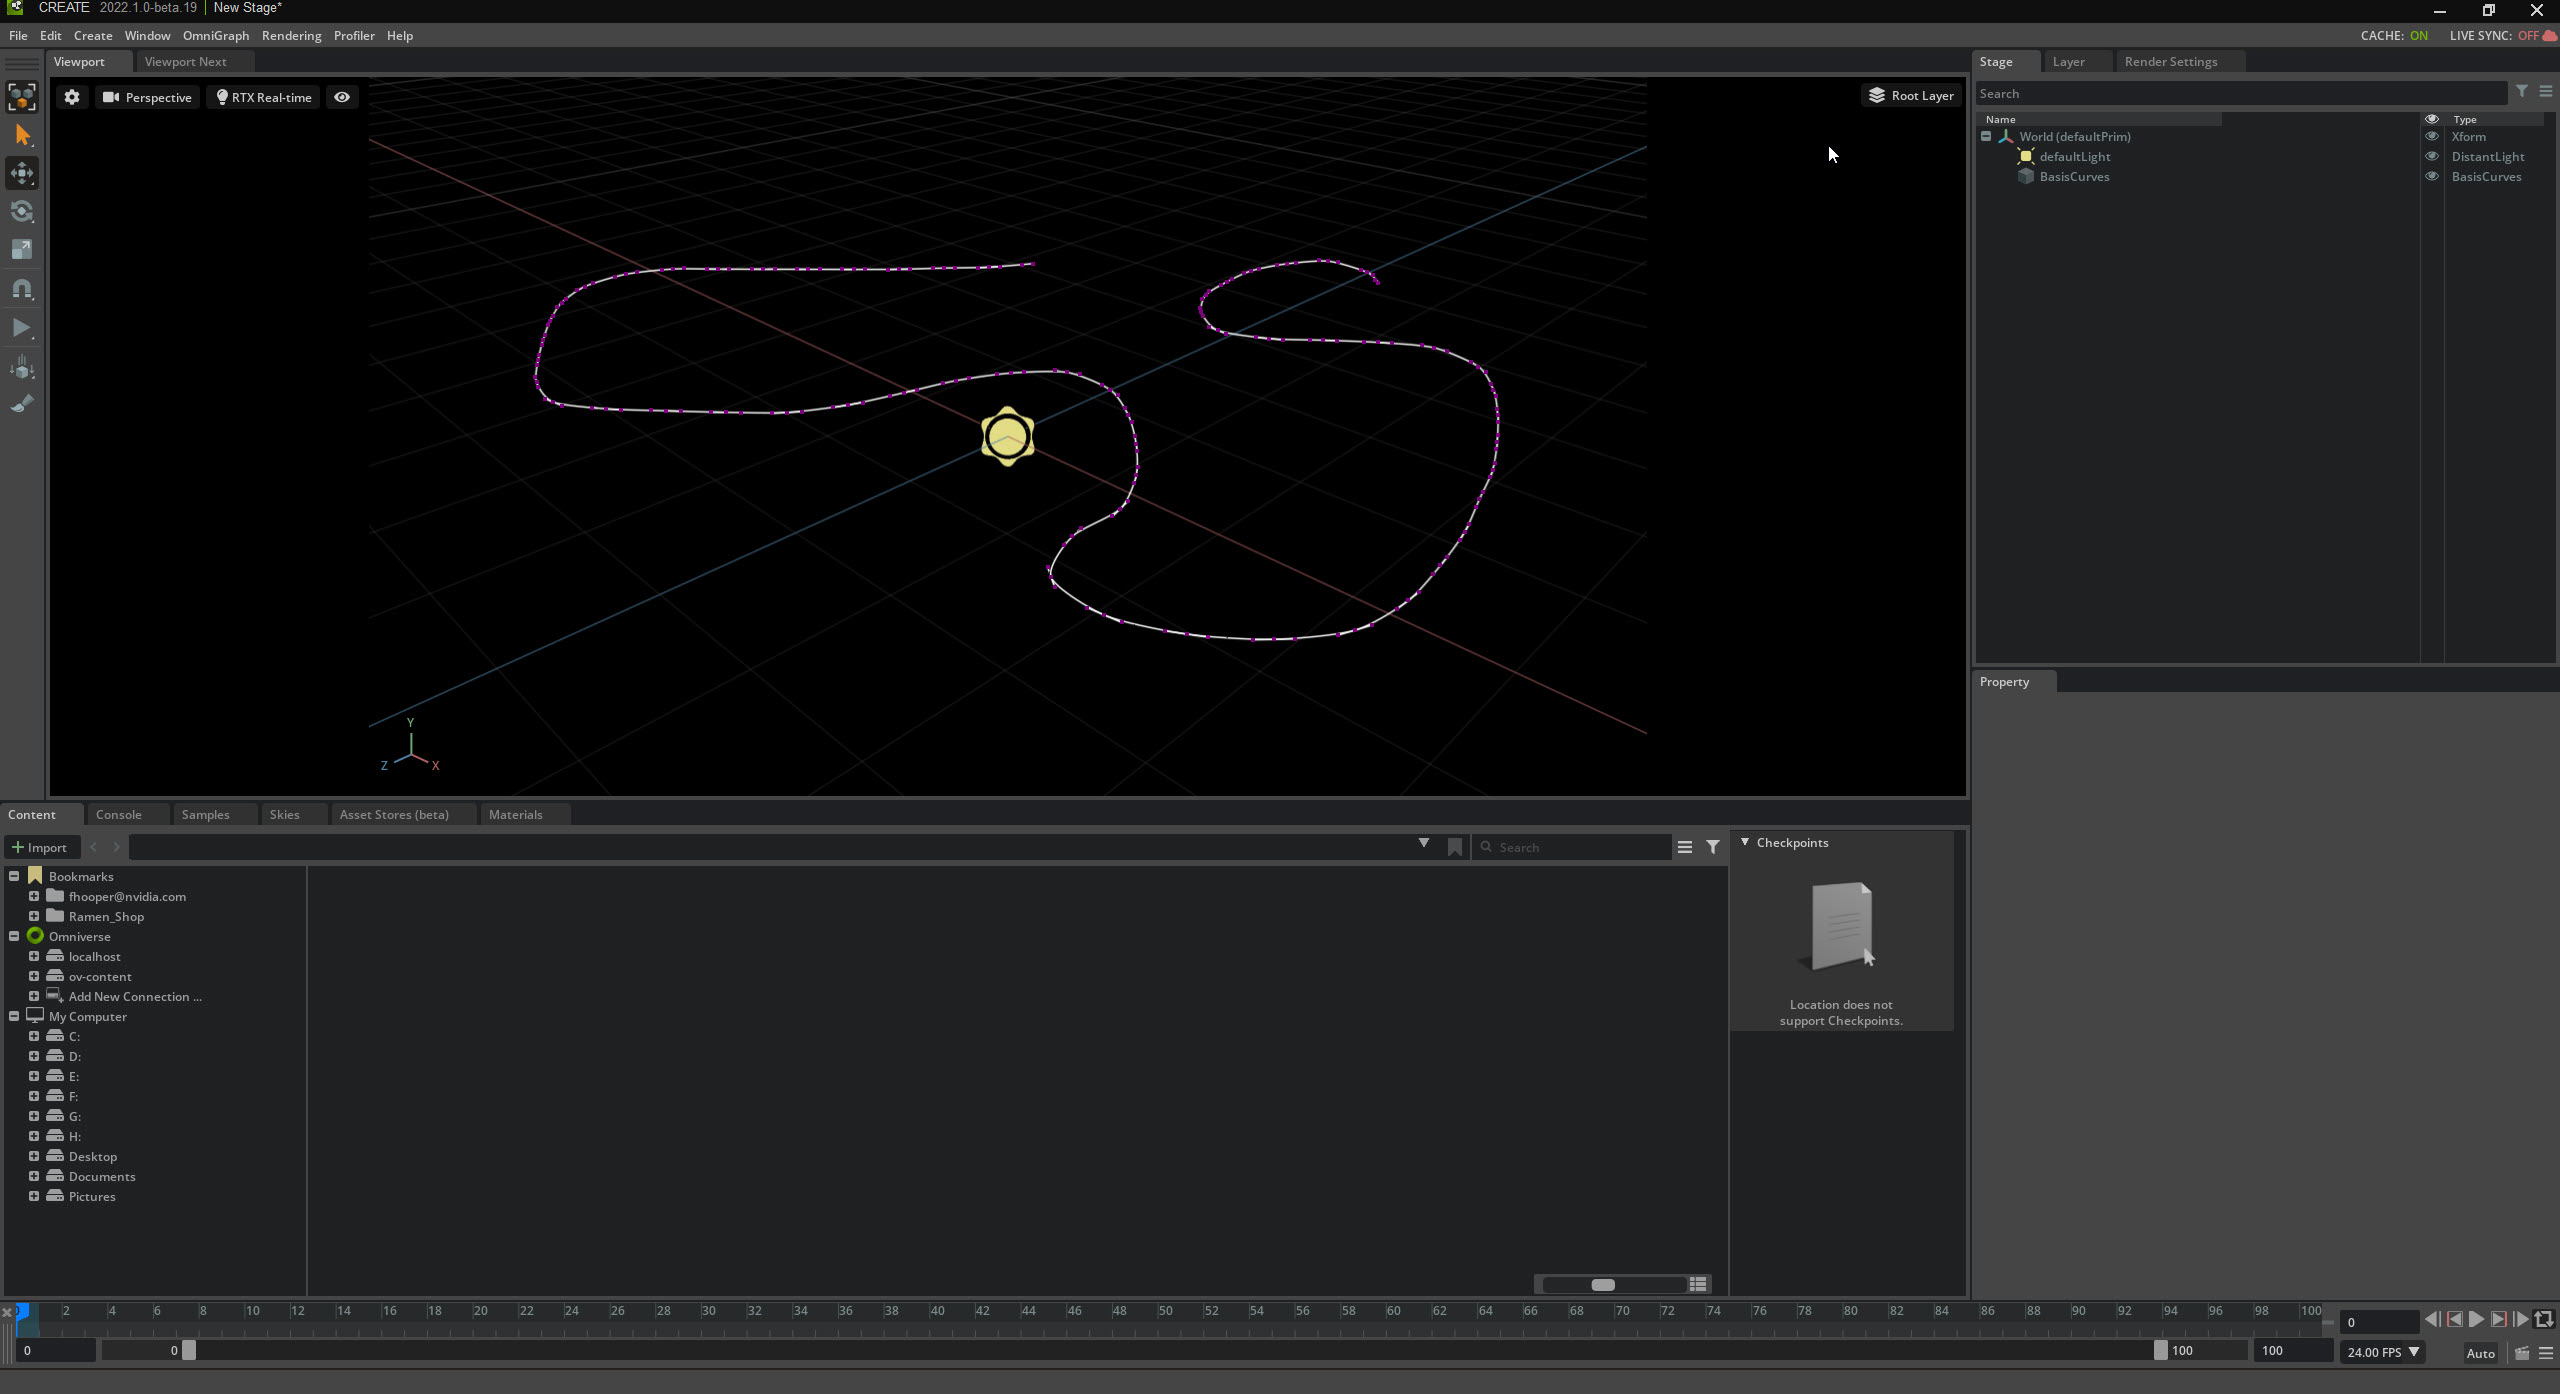Toggle visibility of World prim
This screenshot has width=2560, height=1394.
(x=2432, y=136)
